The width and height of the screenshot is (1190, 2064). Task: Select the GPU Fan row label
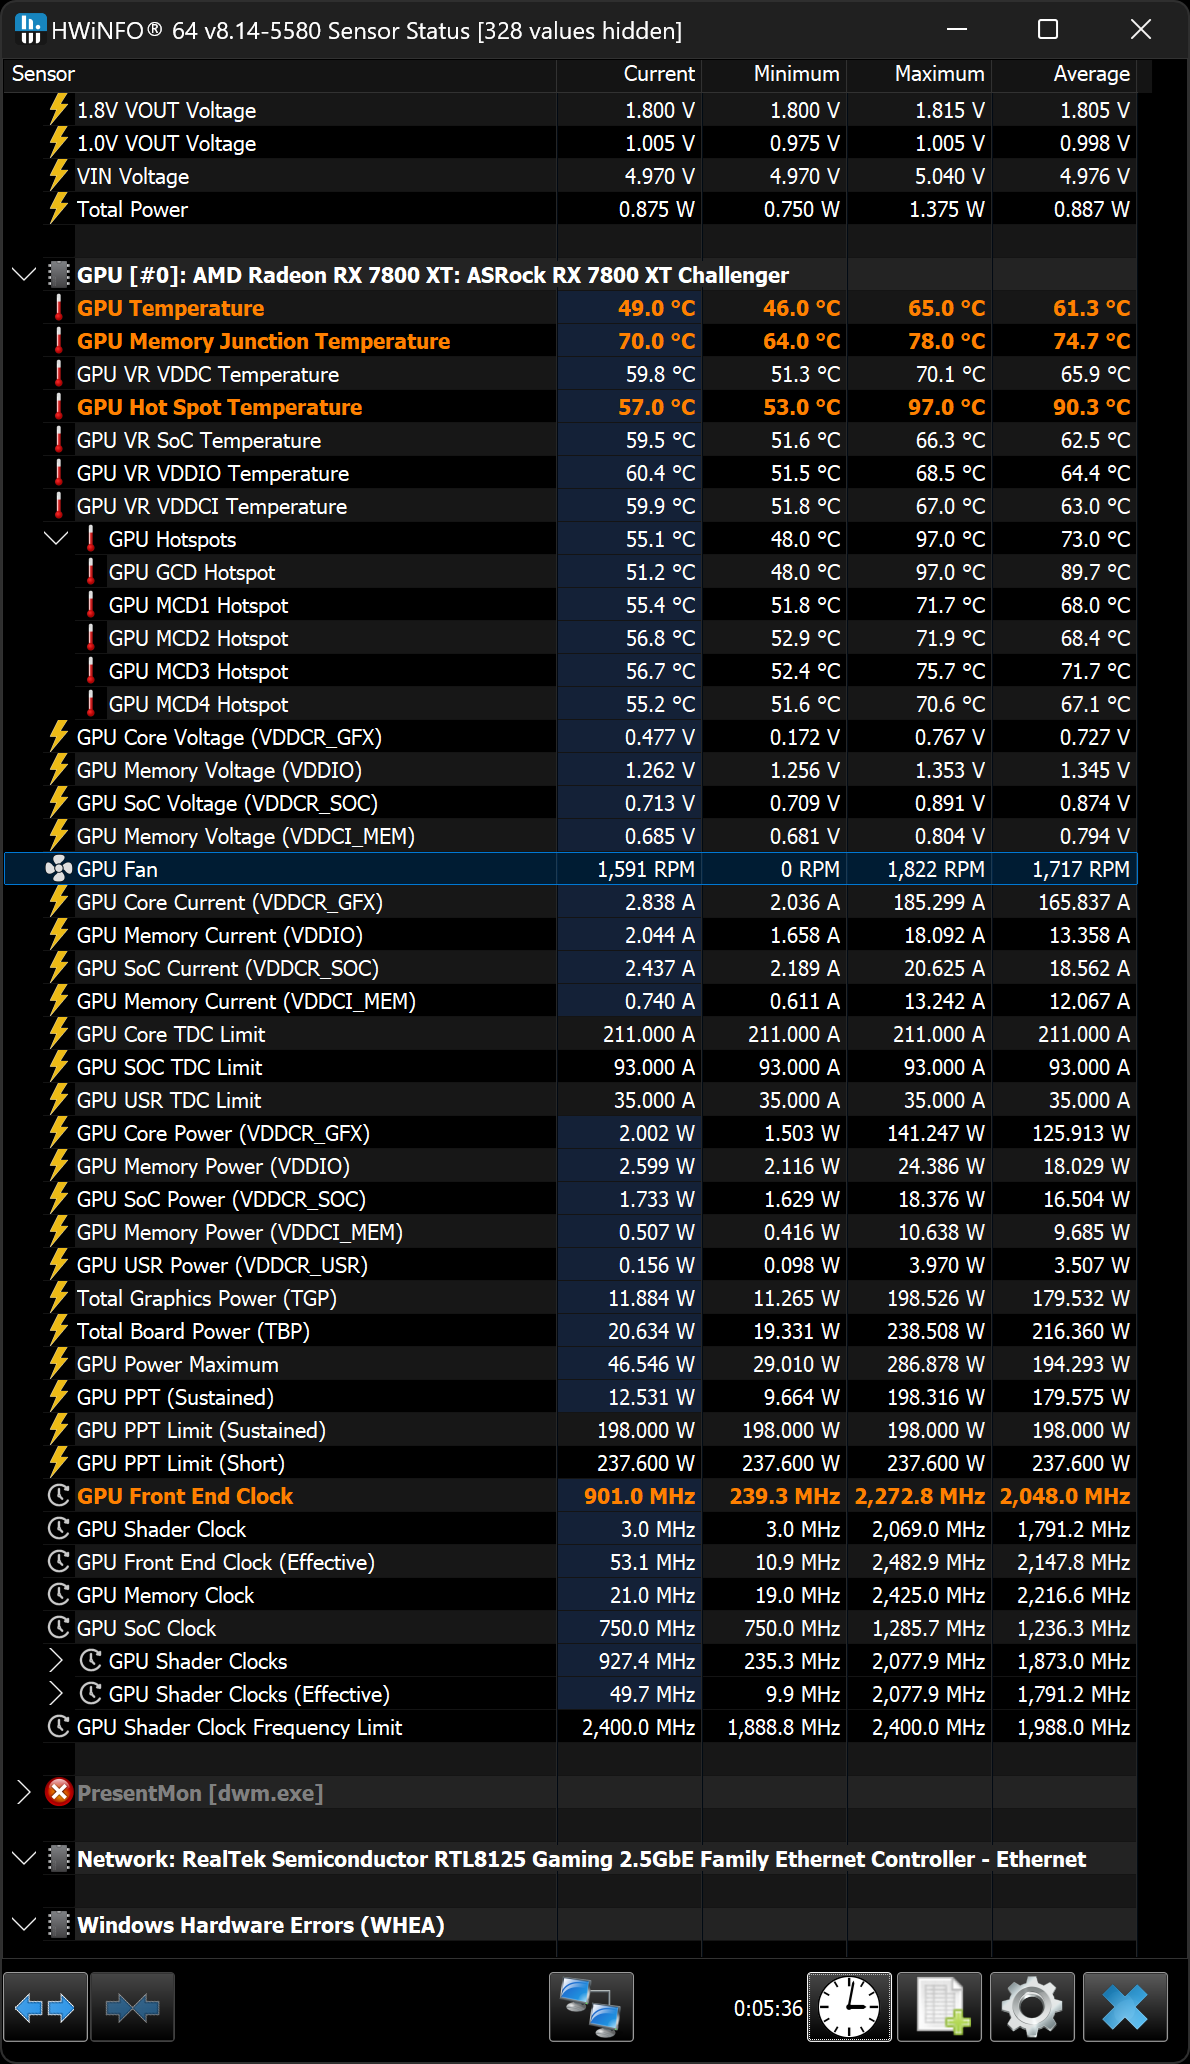(x=117, y=869)
